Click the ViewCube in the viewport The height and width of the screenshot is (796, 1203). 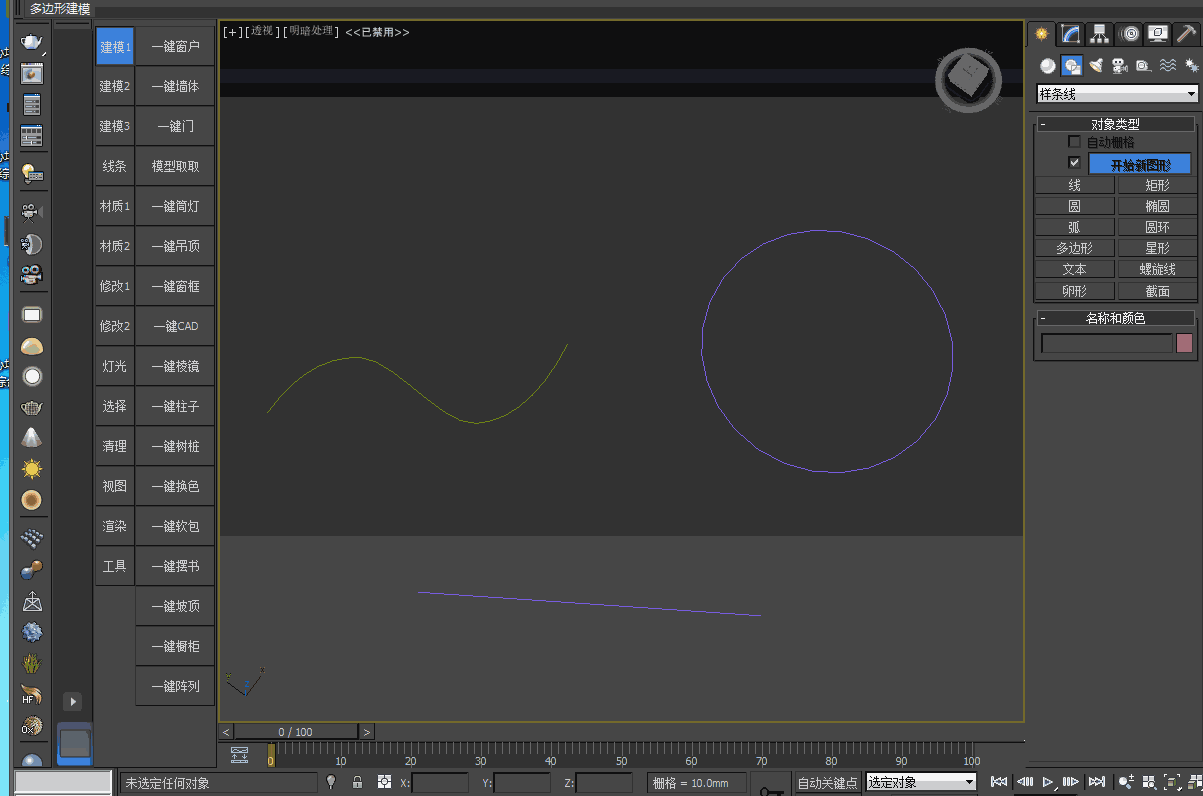968,77
